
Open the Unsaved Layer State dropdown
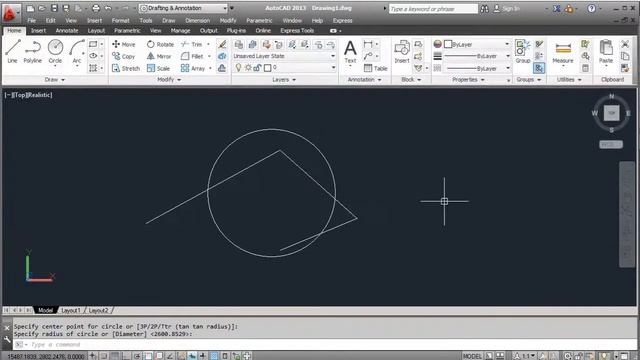(x=284, y=56)
